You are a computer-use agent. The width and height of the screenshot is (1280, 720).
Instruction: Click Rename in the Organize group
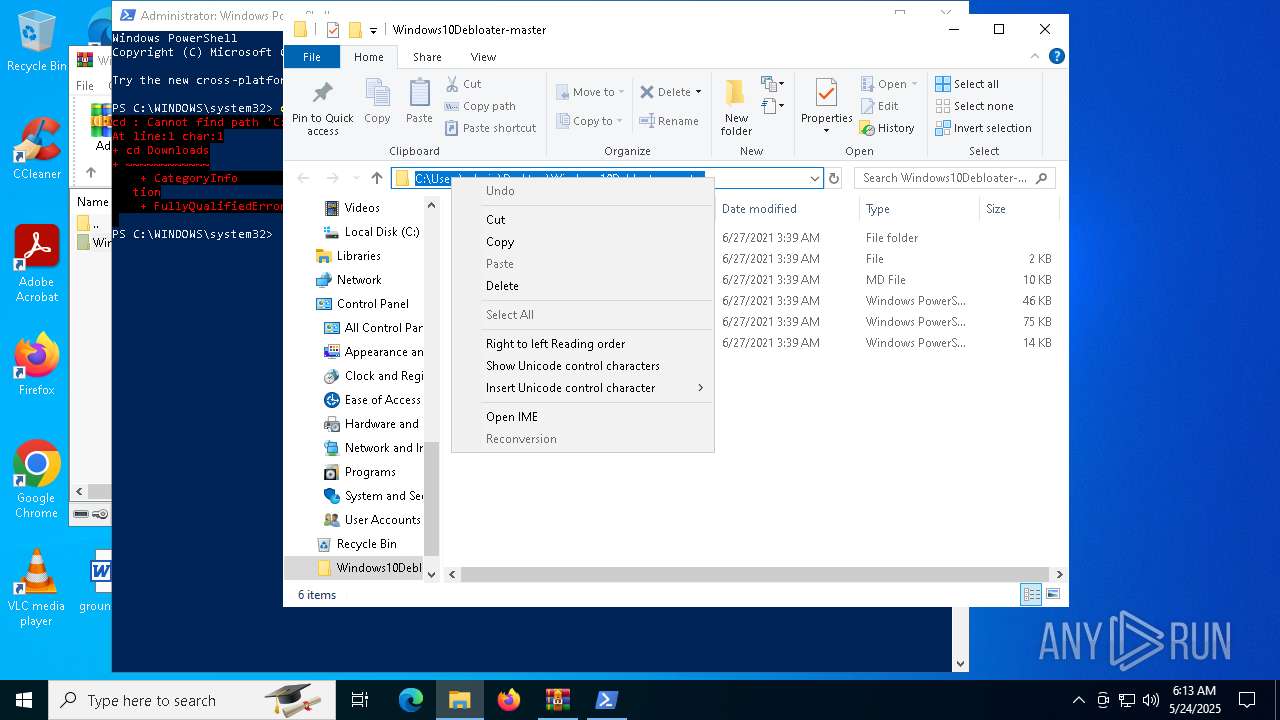pyautogui.click(x=669, y=121)
